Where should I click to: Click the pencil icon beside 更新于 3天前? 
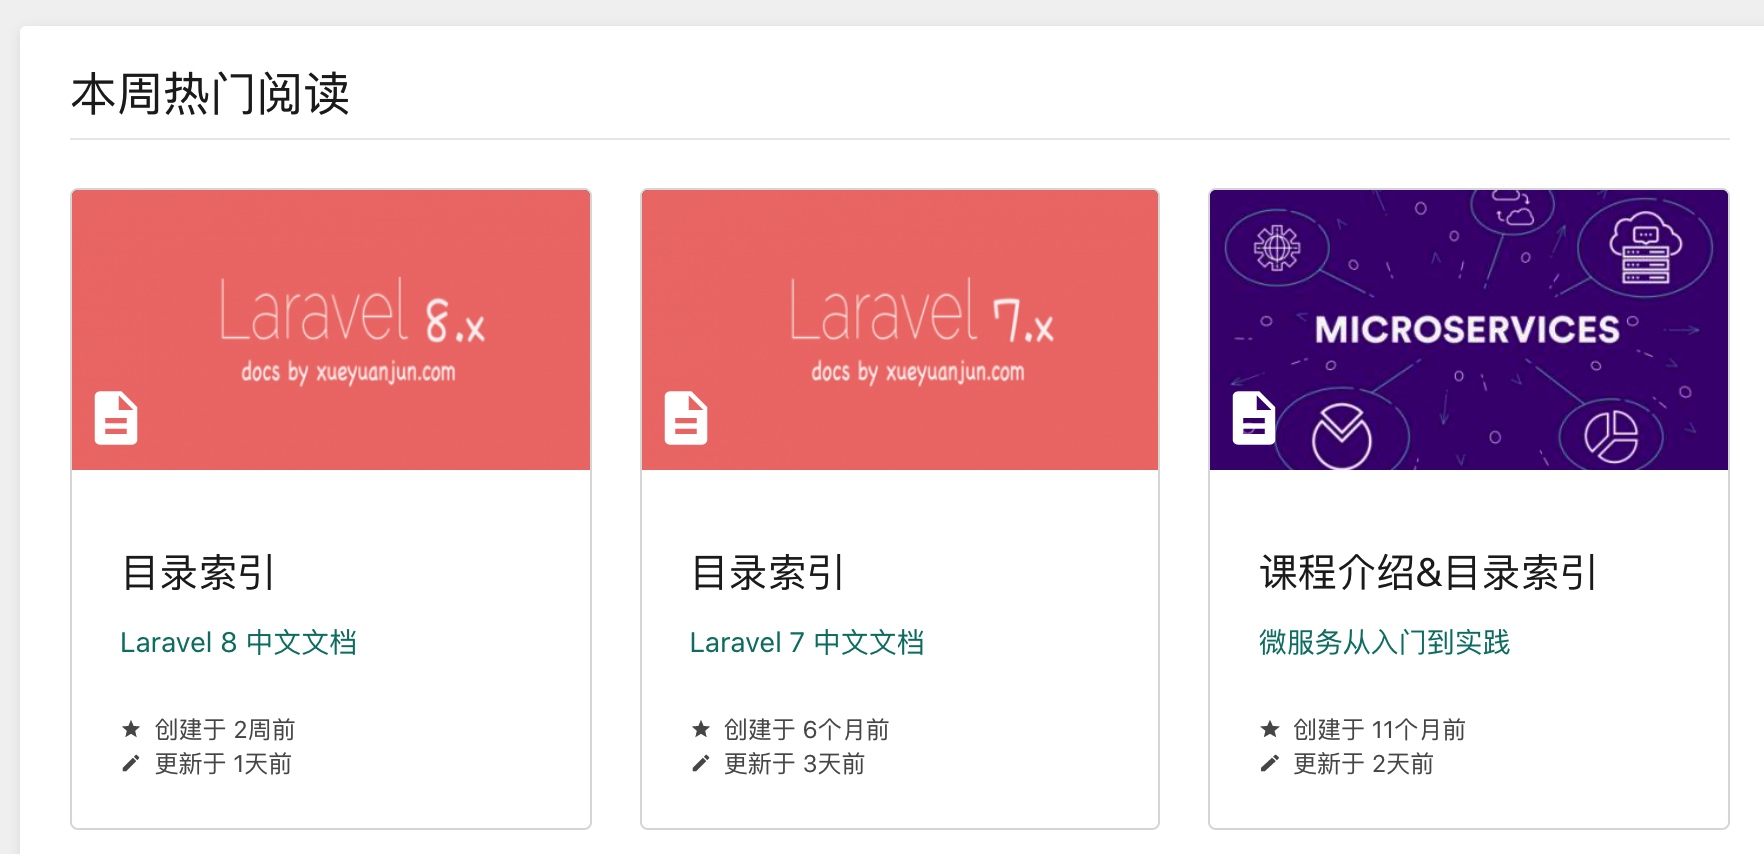pos(701,764)
